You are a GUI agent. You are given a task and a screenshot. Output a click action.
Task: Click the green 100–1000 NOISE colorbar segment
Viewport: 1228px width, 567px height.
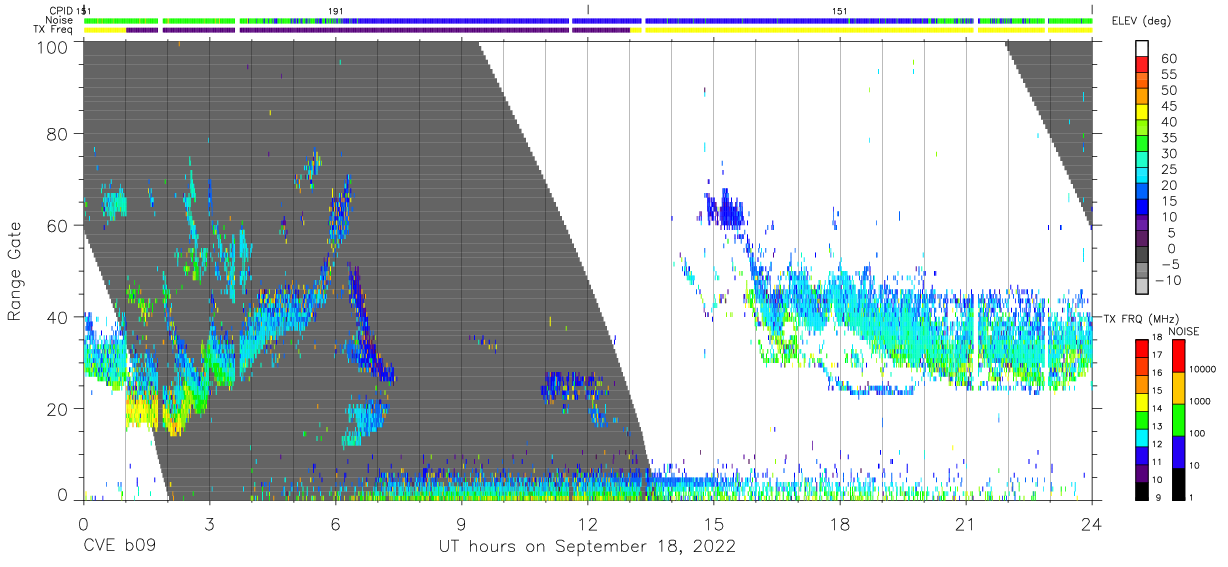[1178, 418]
